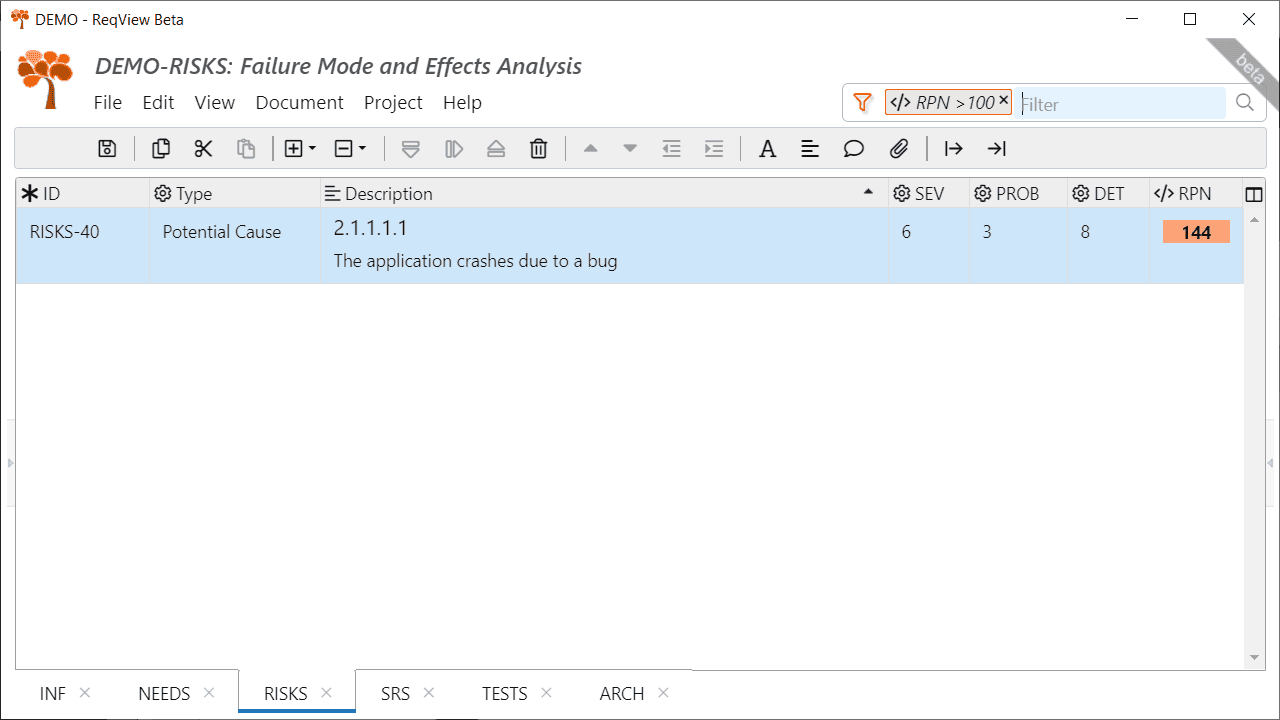This screenshot has height=720, width=1280.
Task: Sort by the Description column header
Action: pyautogui.click(x=604, y=194)
